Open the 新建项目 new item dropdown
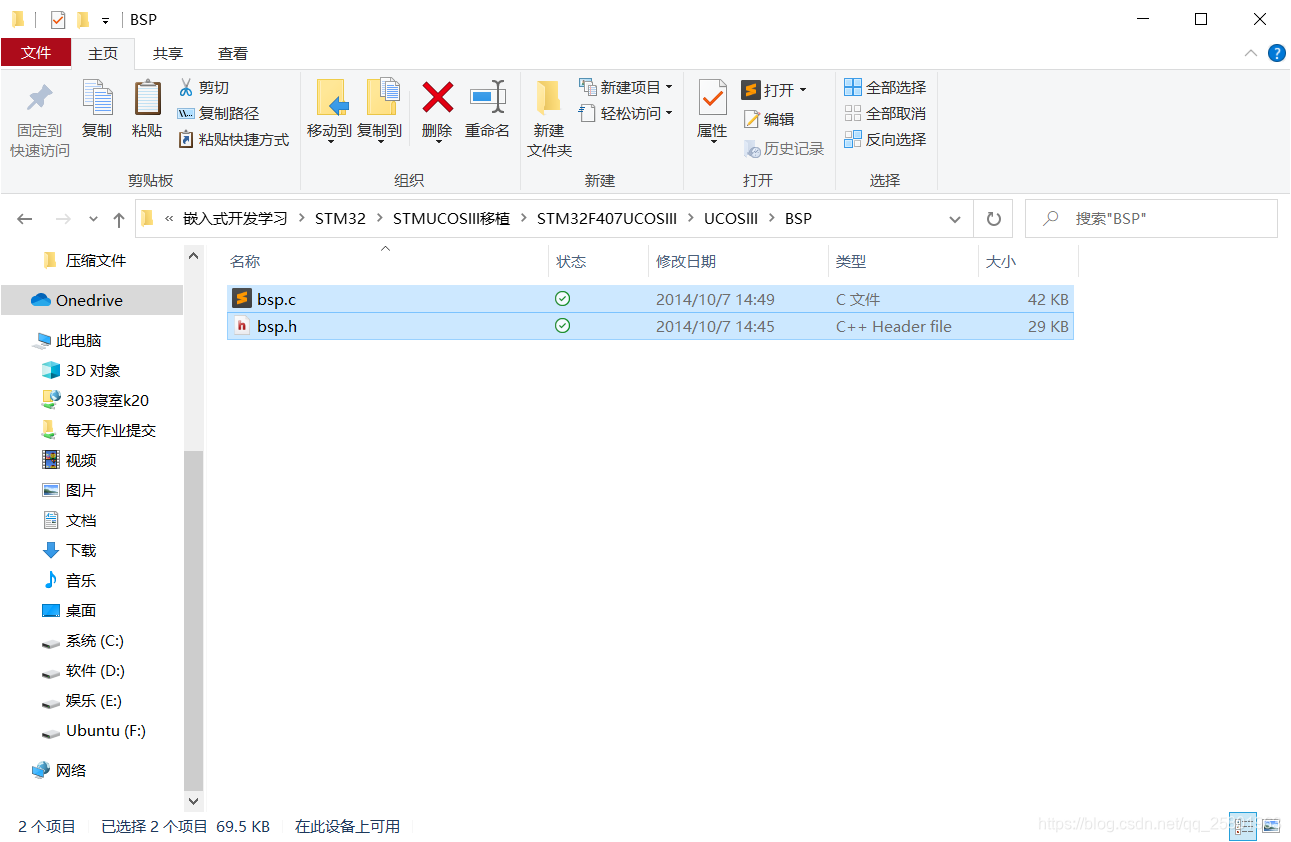The height and width of the screenshot is (842, 1291). click(626, 88)
